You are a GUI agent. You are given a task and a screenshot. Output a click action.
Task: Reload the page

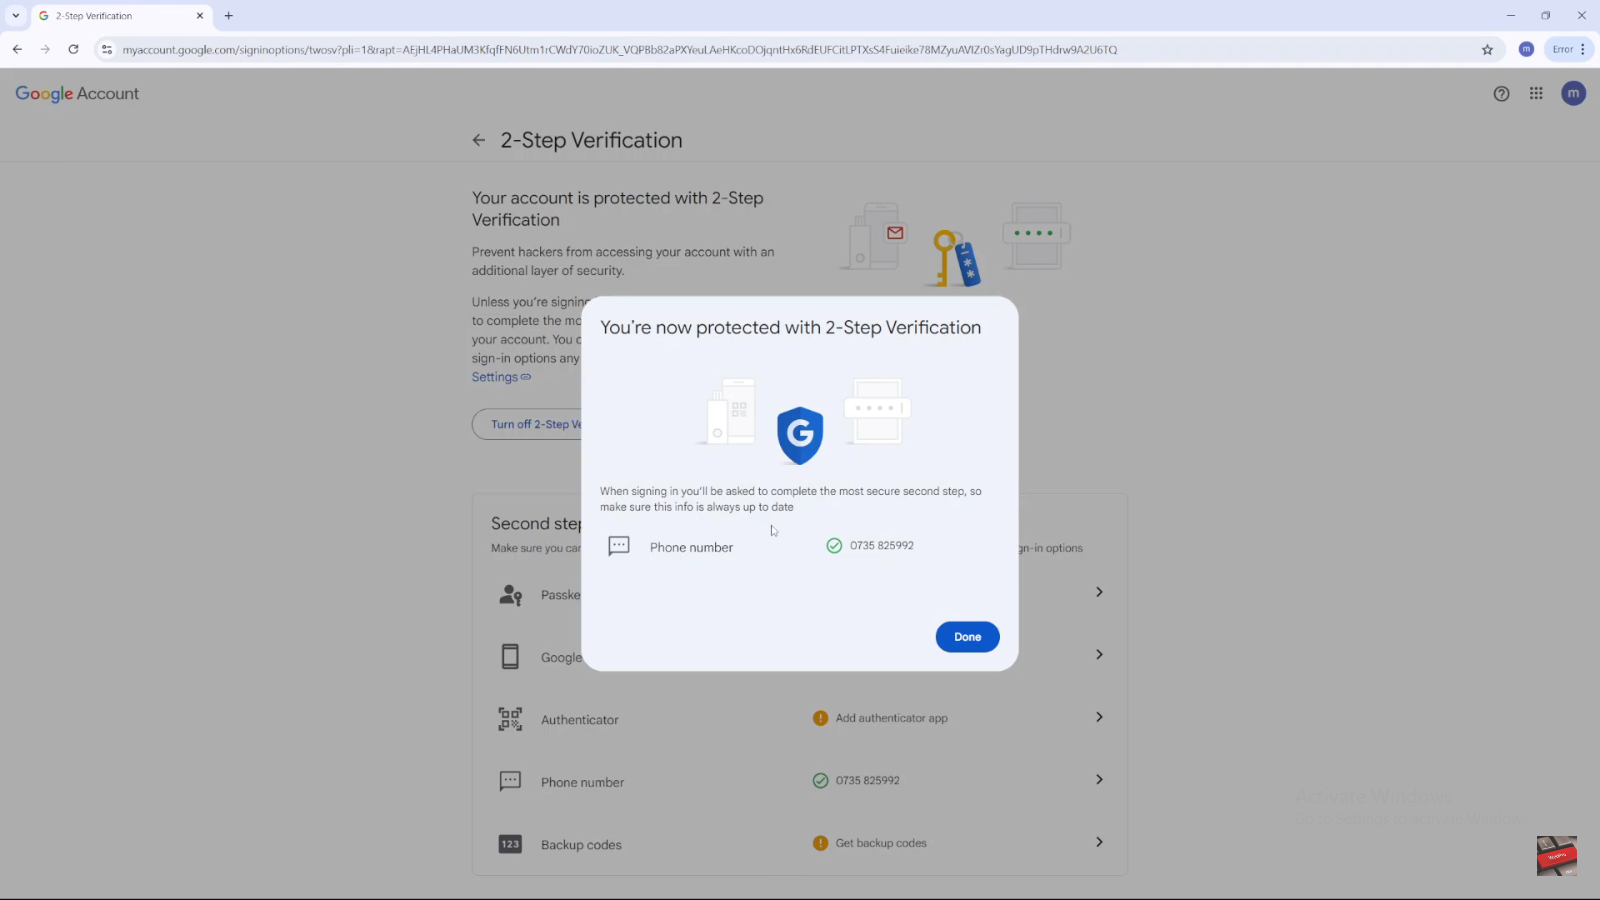73,49
